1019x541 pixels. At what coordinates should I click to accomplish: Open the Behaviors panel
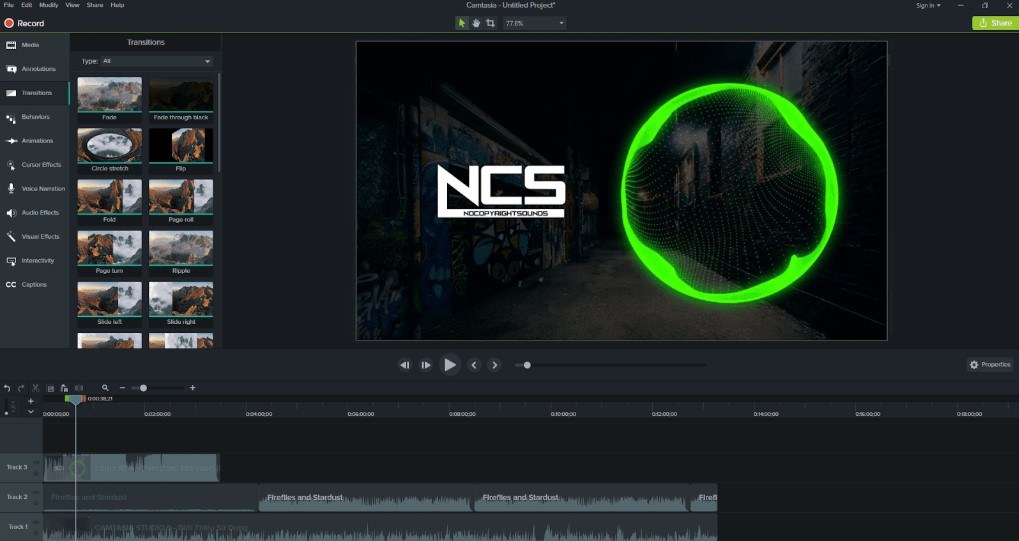tap(34, 117)
